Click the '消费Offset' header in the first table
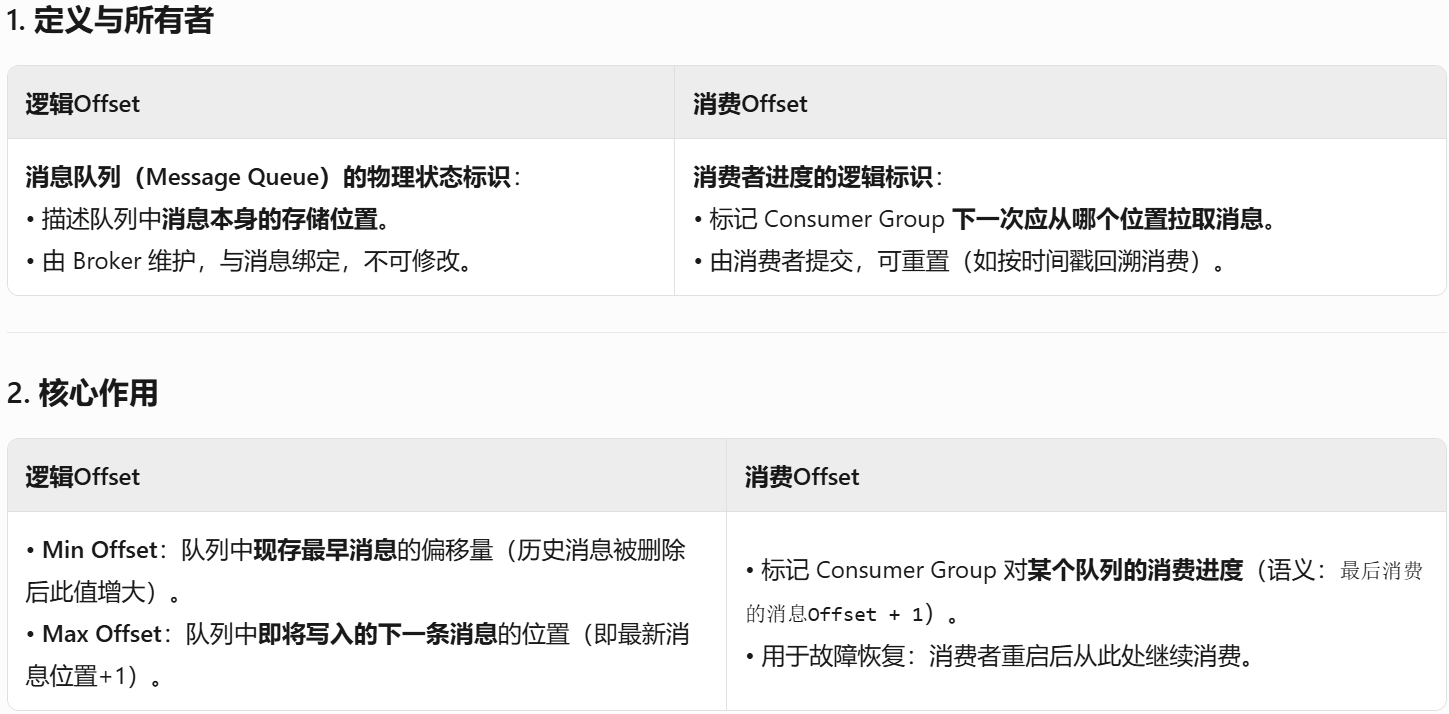Image resolution: width=1449 pixels, height=714 pixels. coord(750,103)
